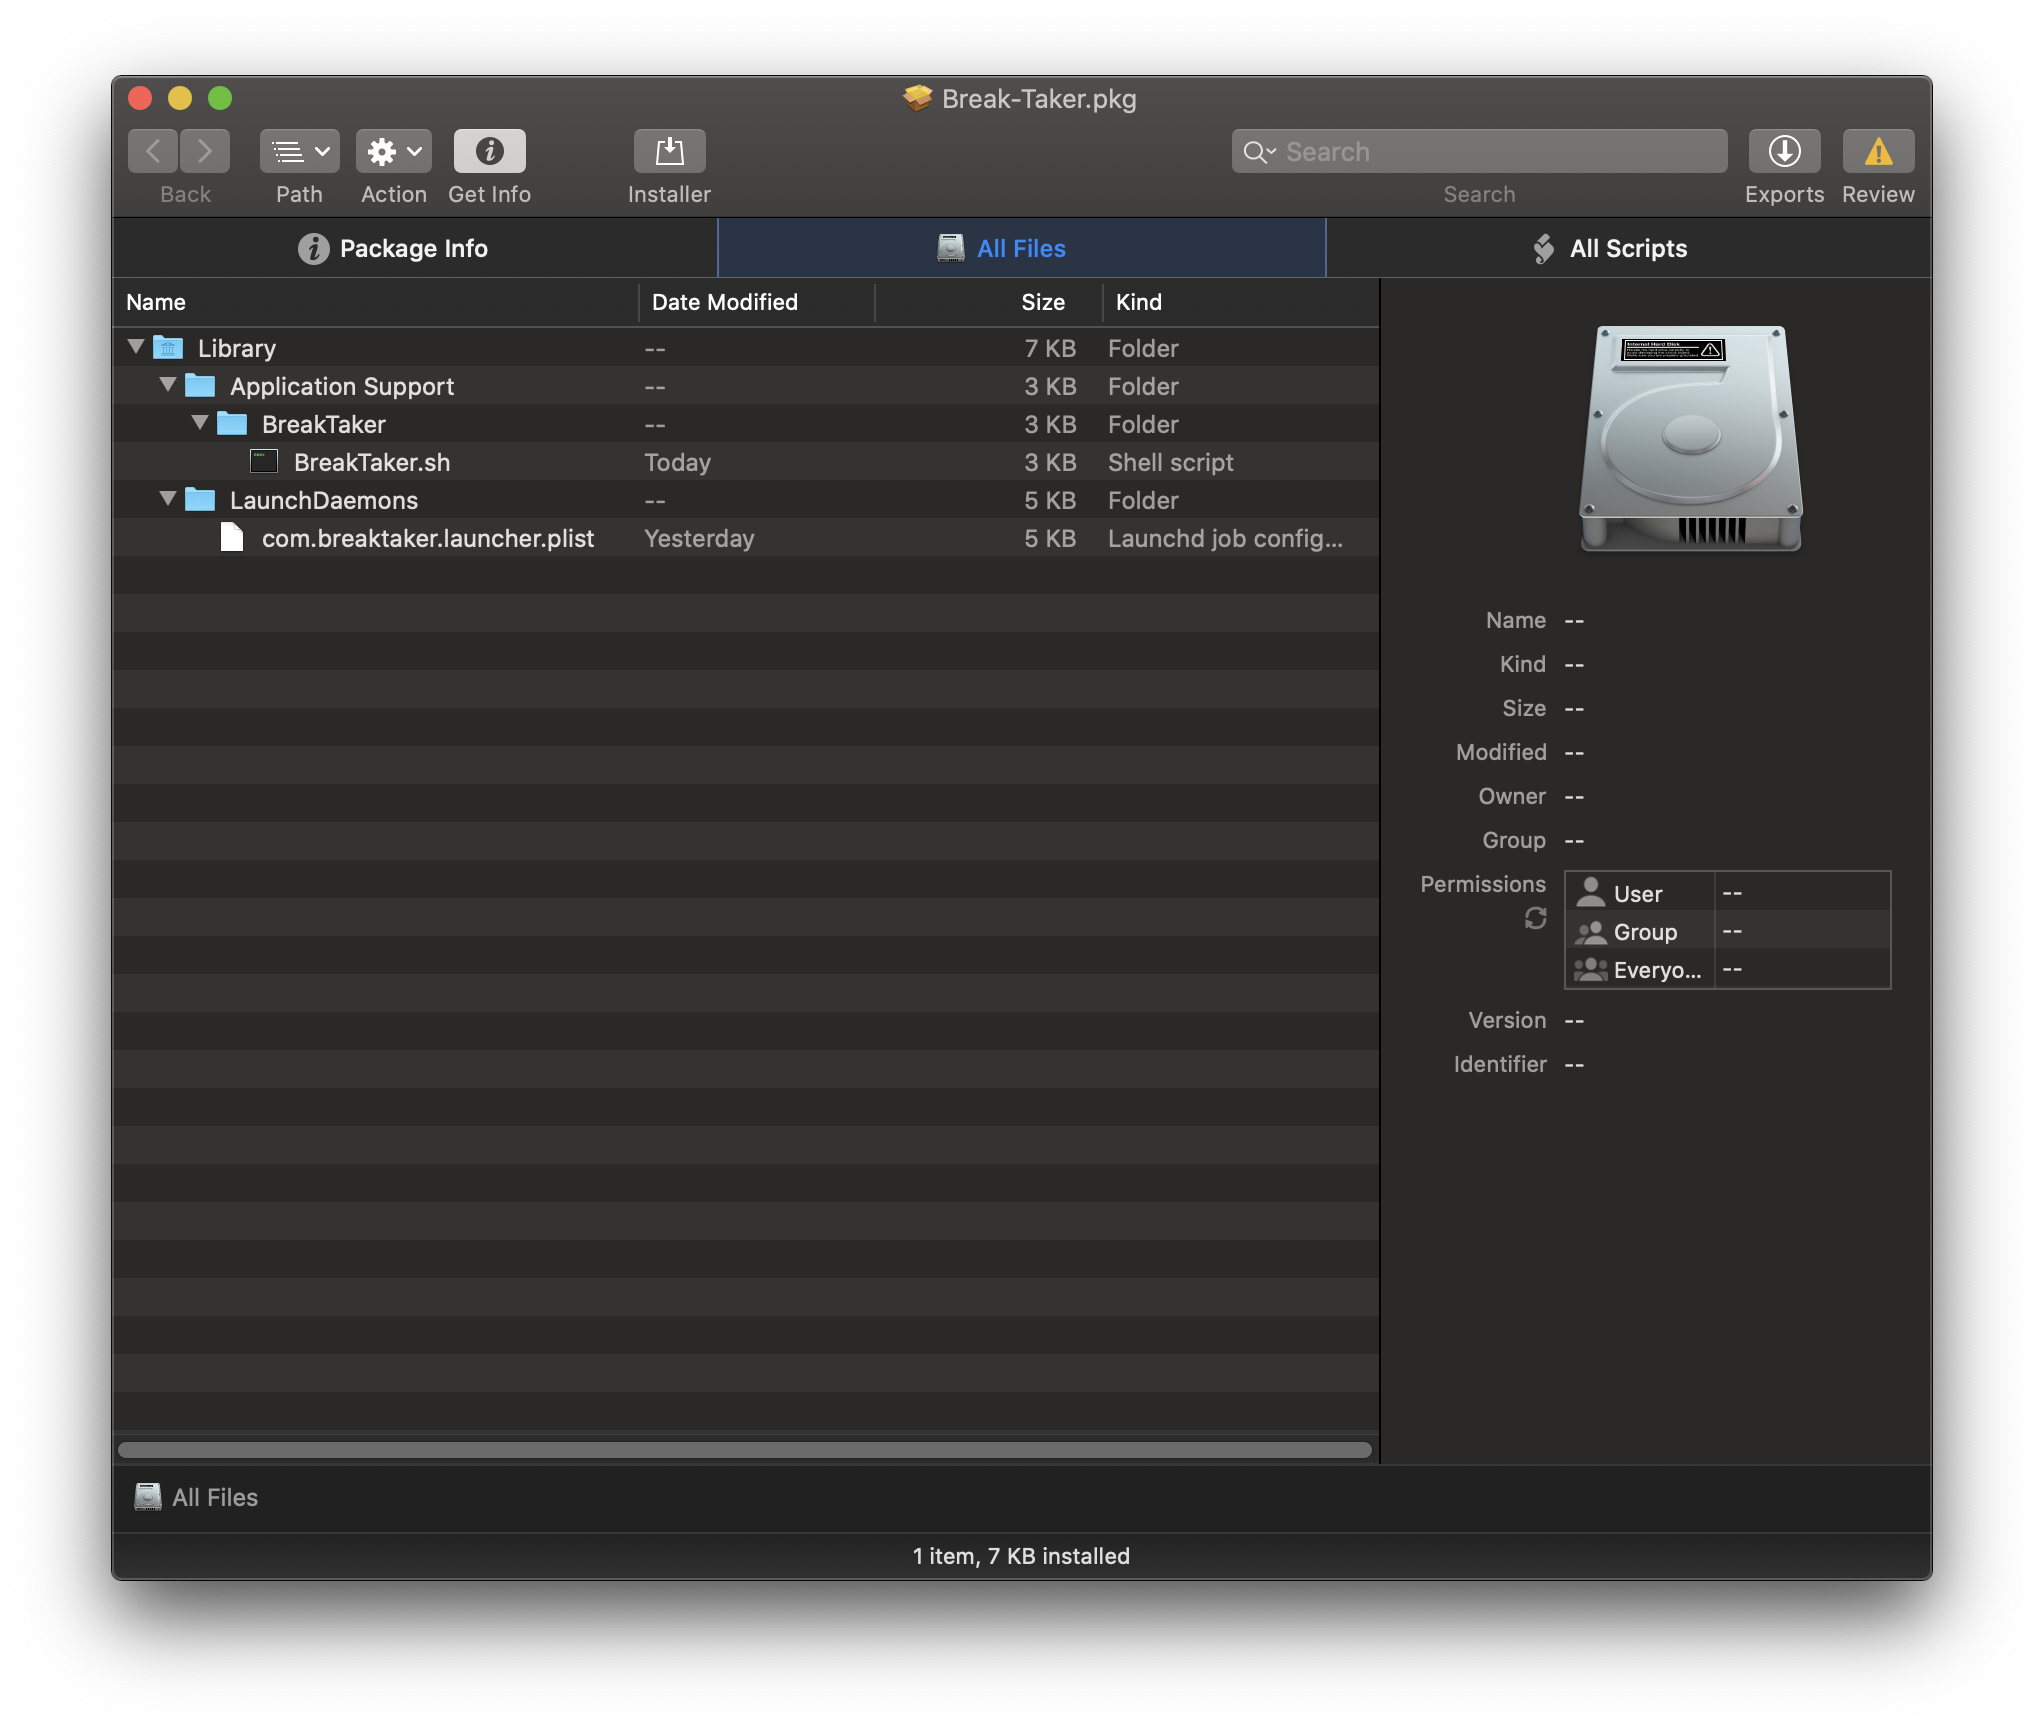
Task: Click the Get Info toolbar icon
Action: click(x=489, y=152)
